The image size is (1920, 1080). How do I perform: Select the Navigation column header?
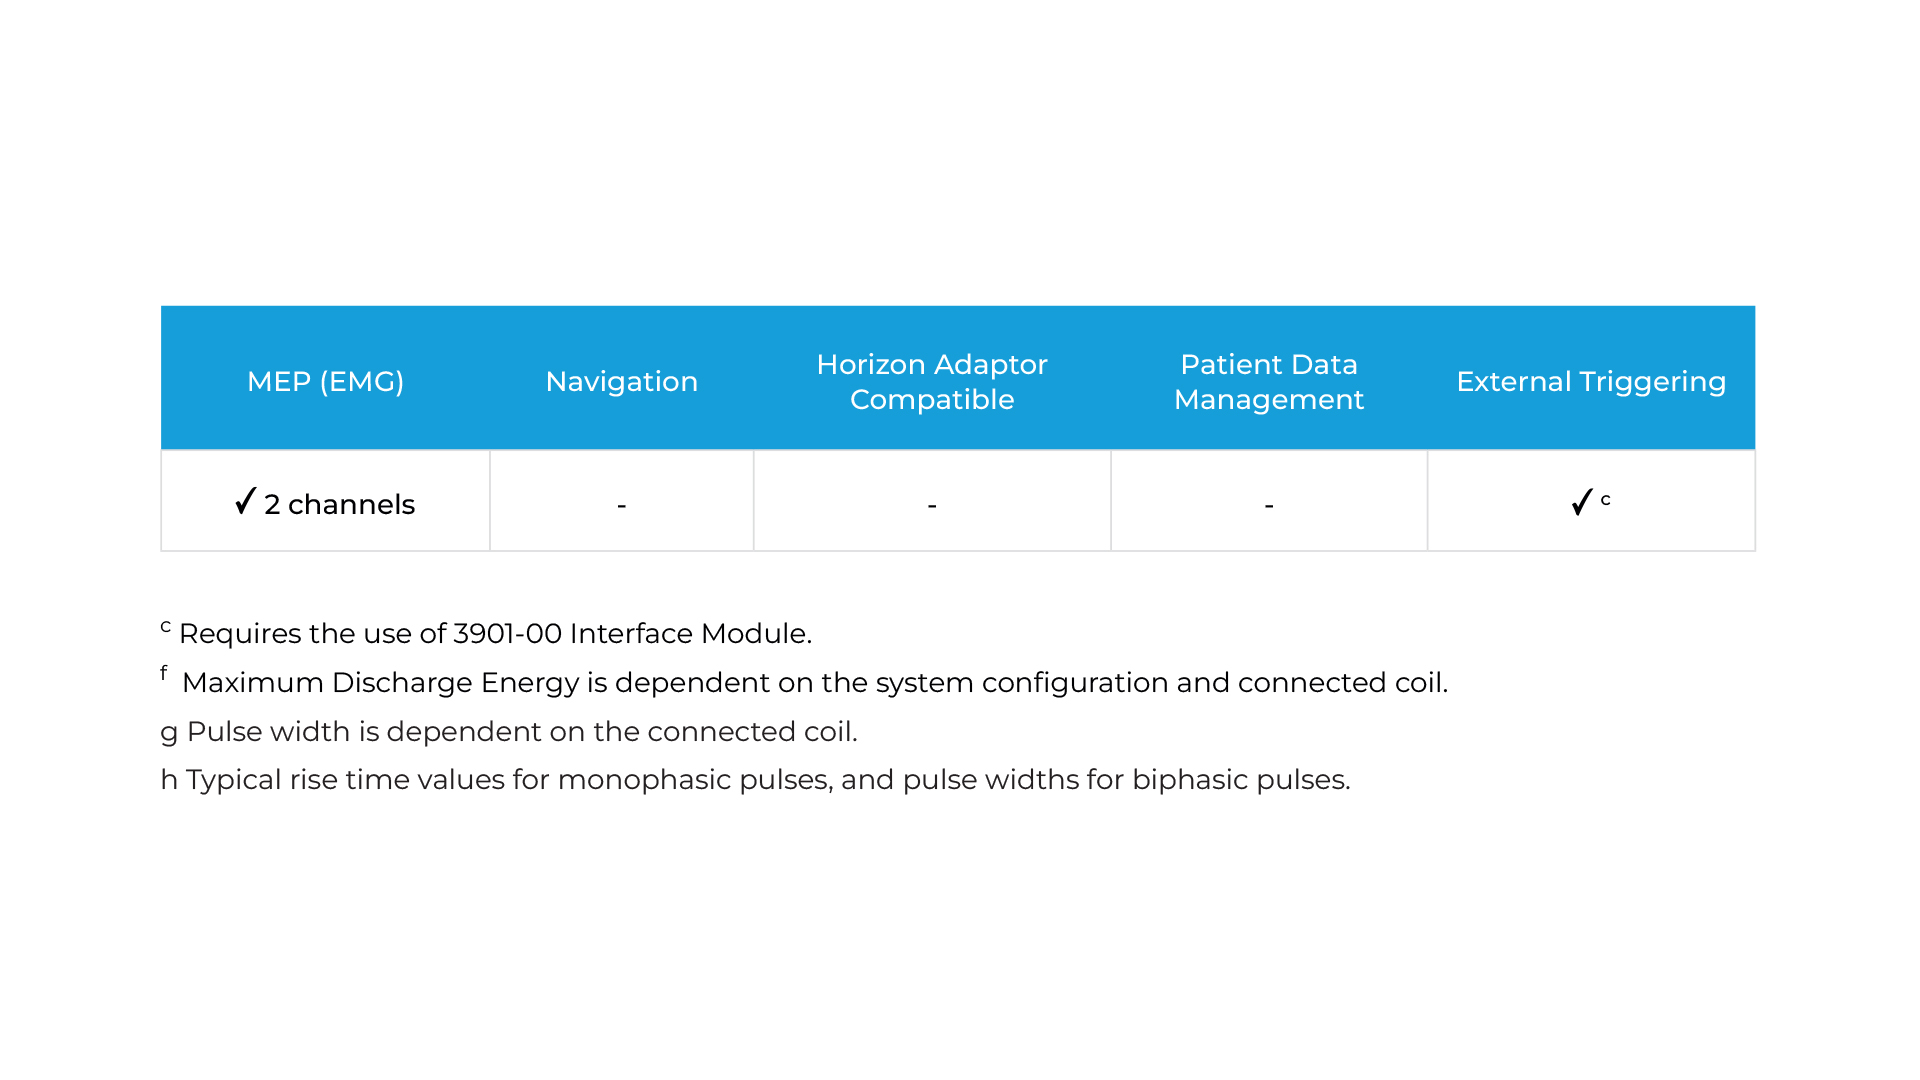621,381
